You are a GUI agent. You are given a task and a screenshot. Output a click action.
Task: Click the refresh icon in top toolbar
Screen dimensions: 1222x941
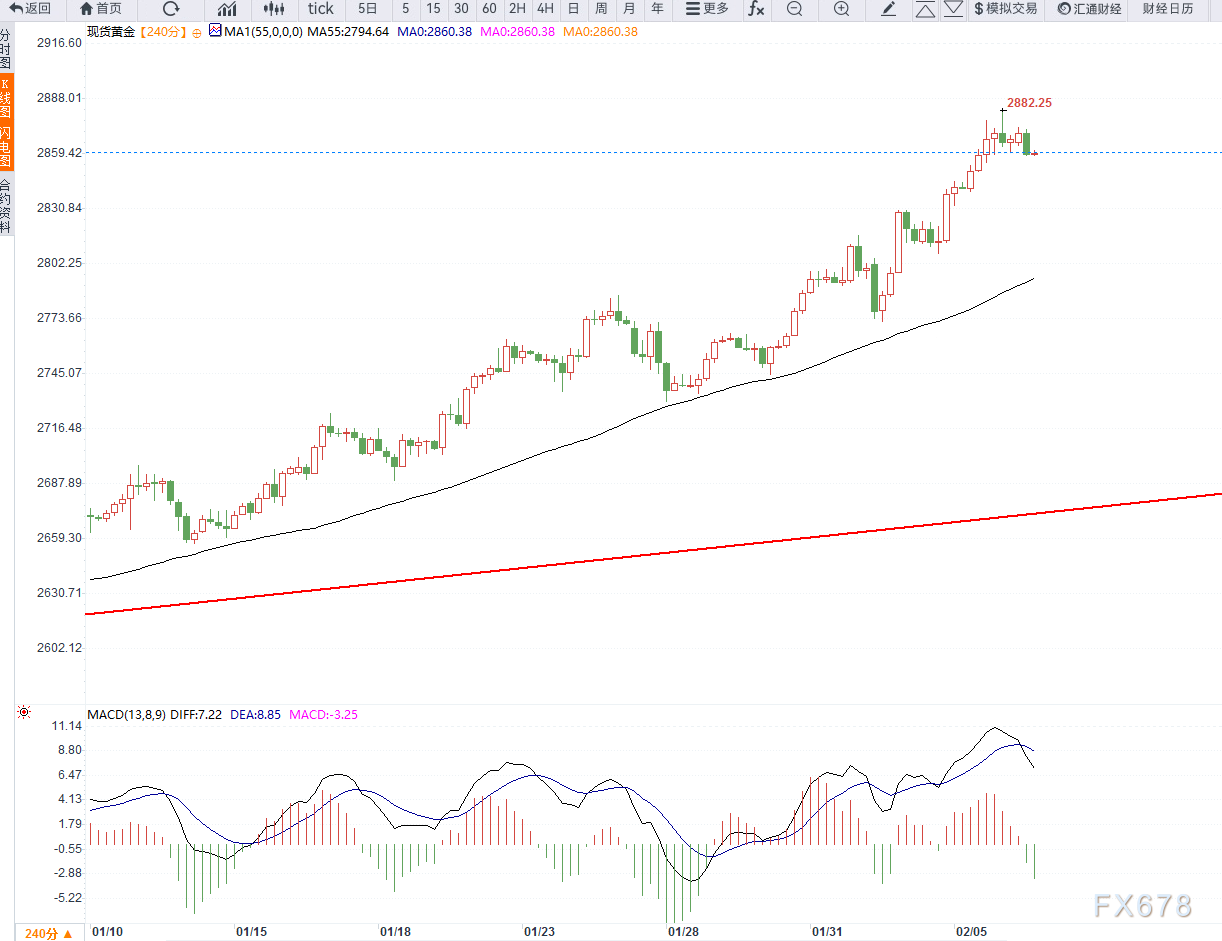(x=171, y=9)
